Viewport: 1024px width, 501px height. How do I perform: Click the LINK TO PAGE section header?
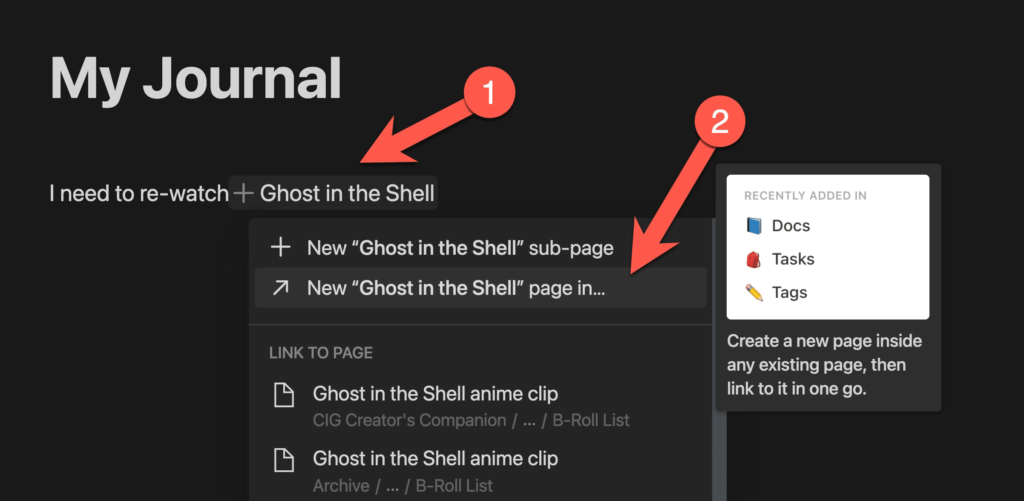coord(320,353)
